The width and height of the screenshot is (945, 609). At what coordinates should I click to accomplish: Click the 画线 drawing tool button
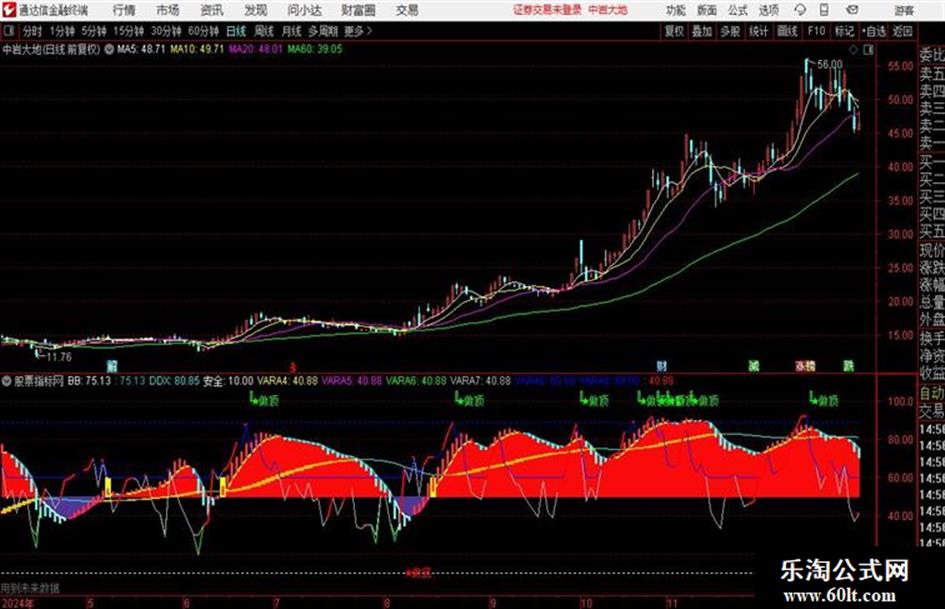tap(787, 31)
